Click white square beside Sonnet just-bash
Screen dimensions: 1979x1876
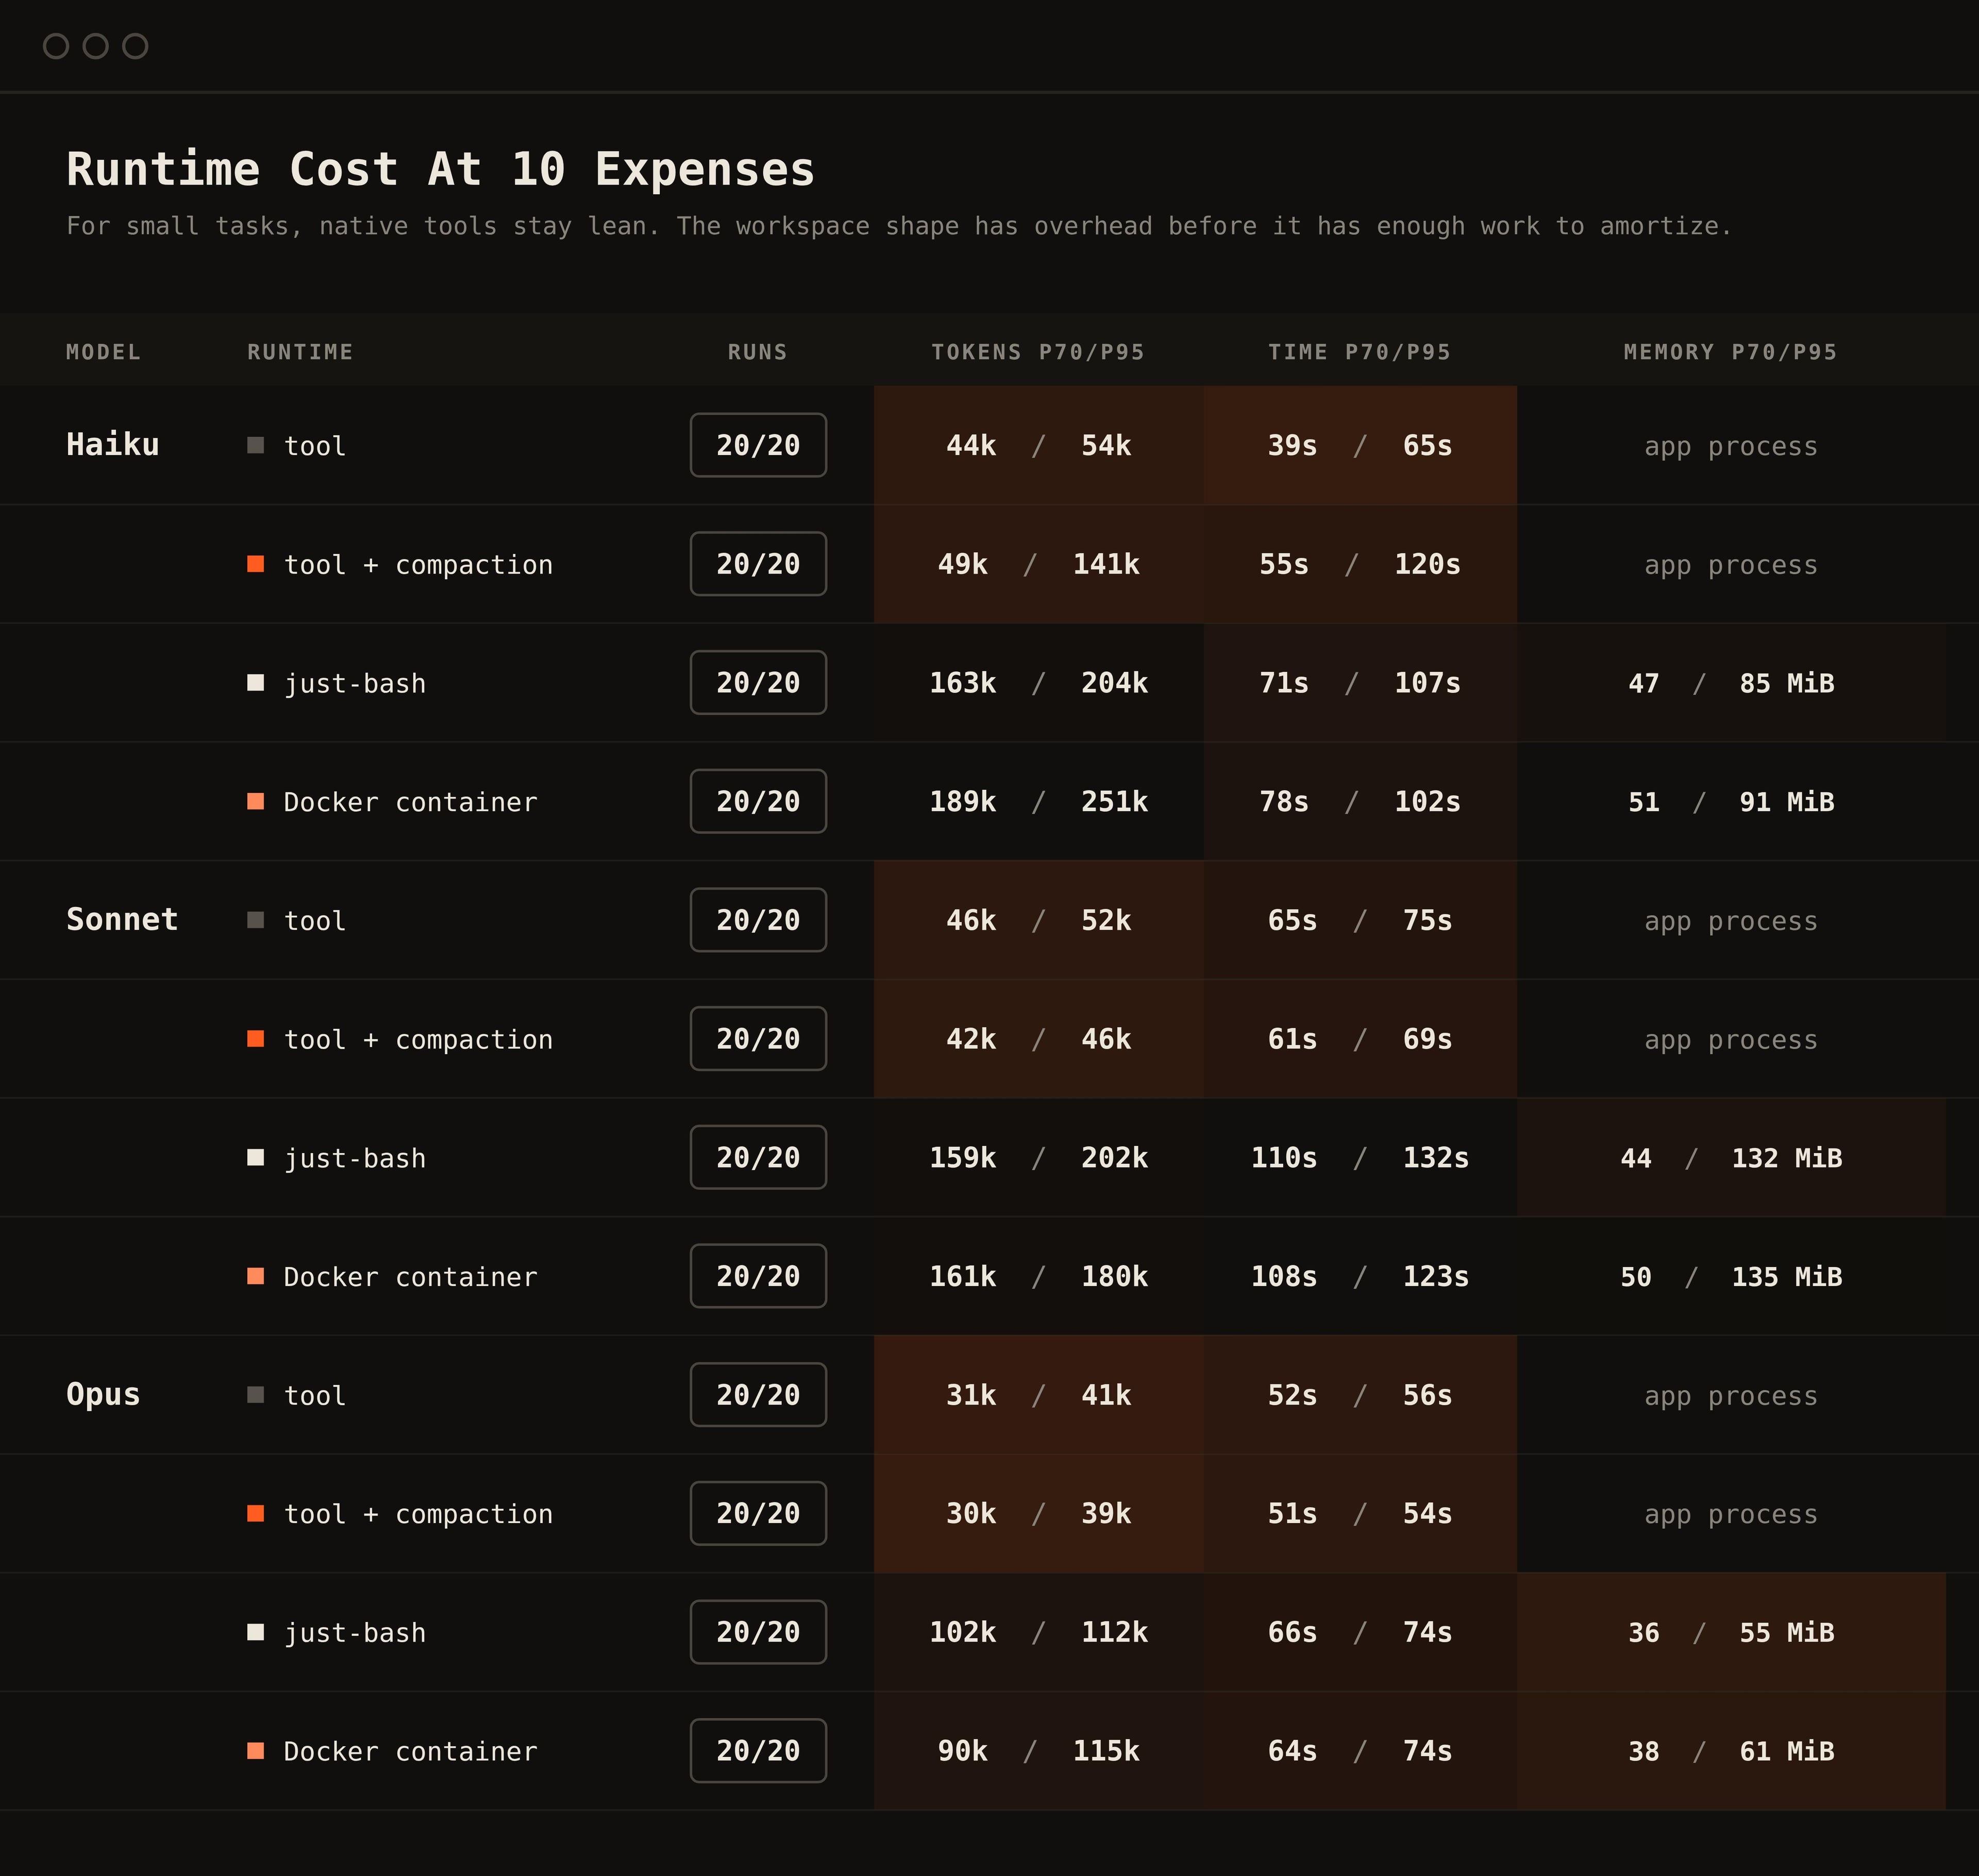[x=256, y=1157]
